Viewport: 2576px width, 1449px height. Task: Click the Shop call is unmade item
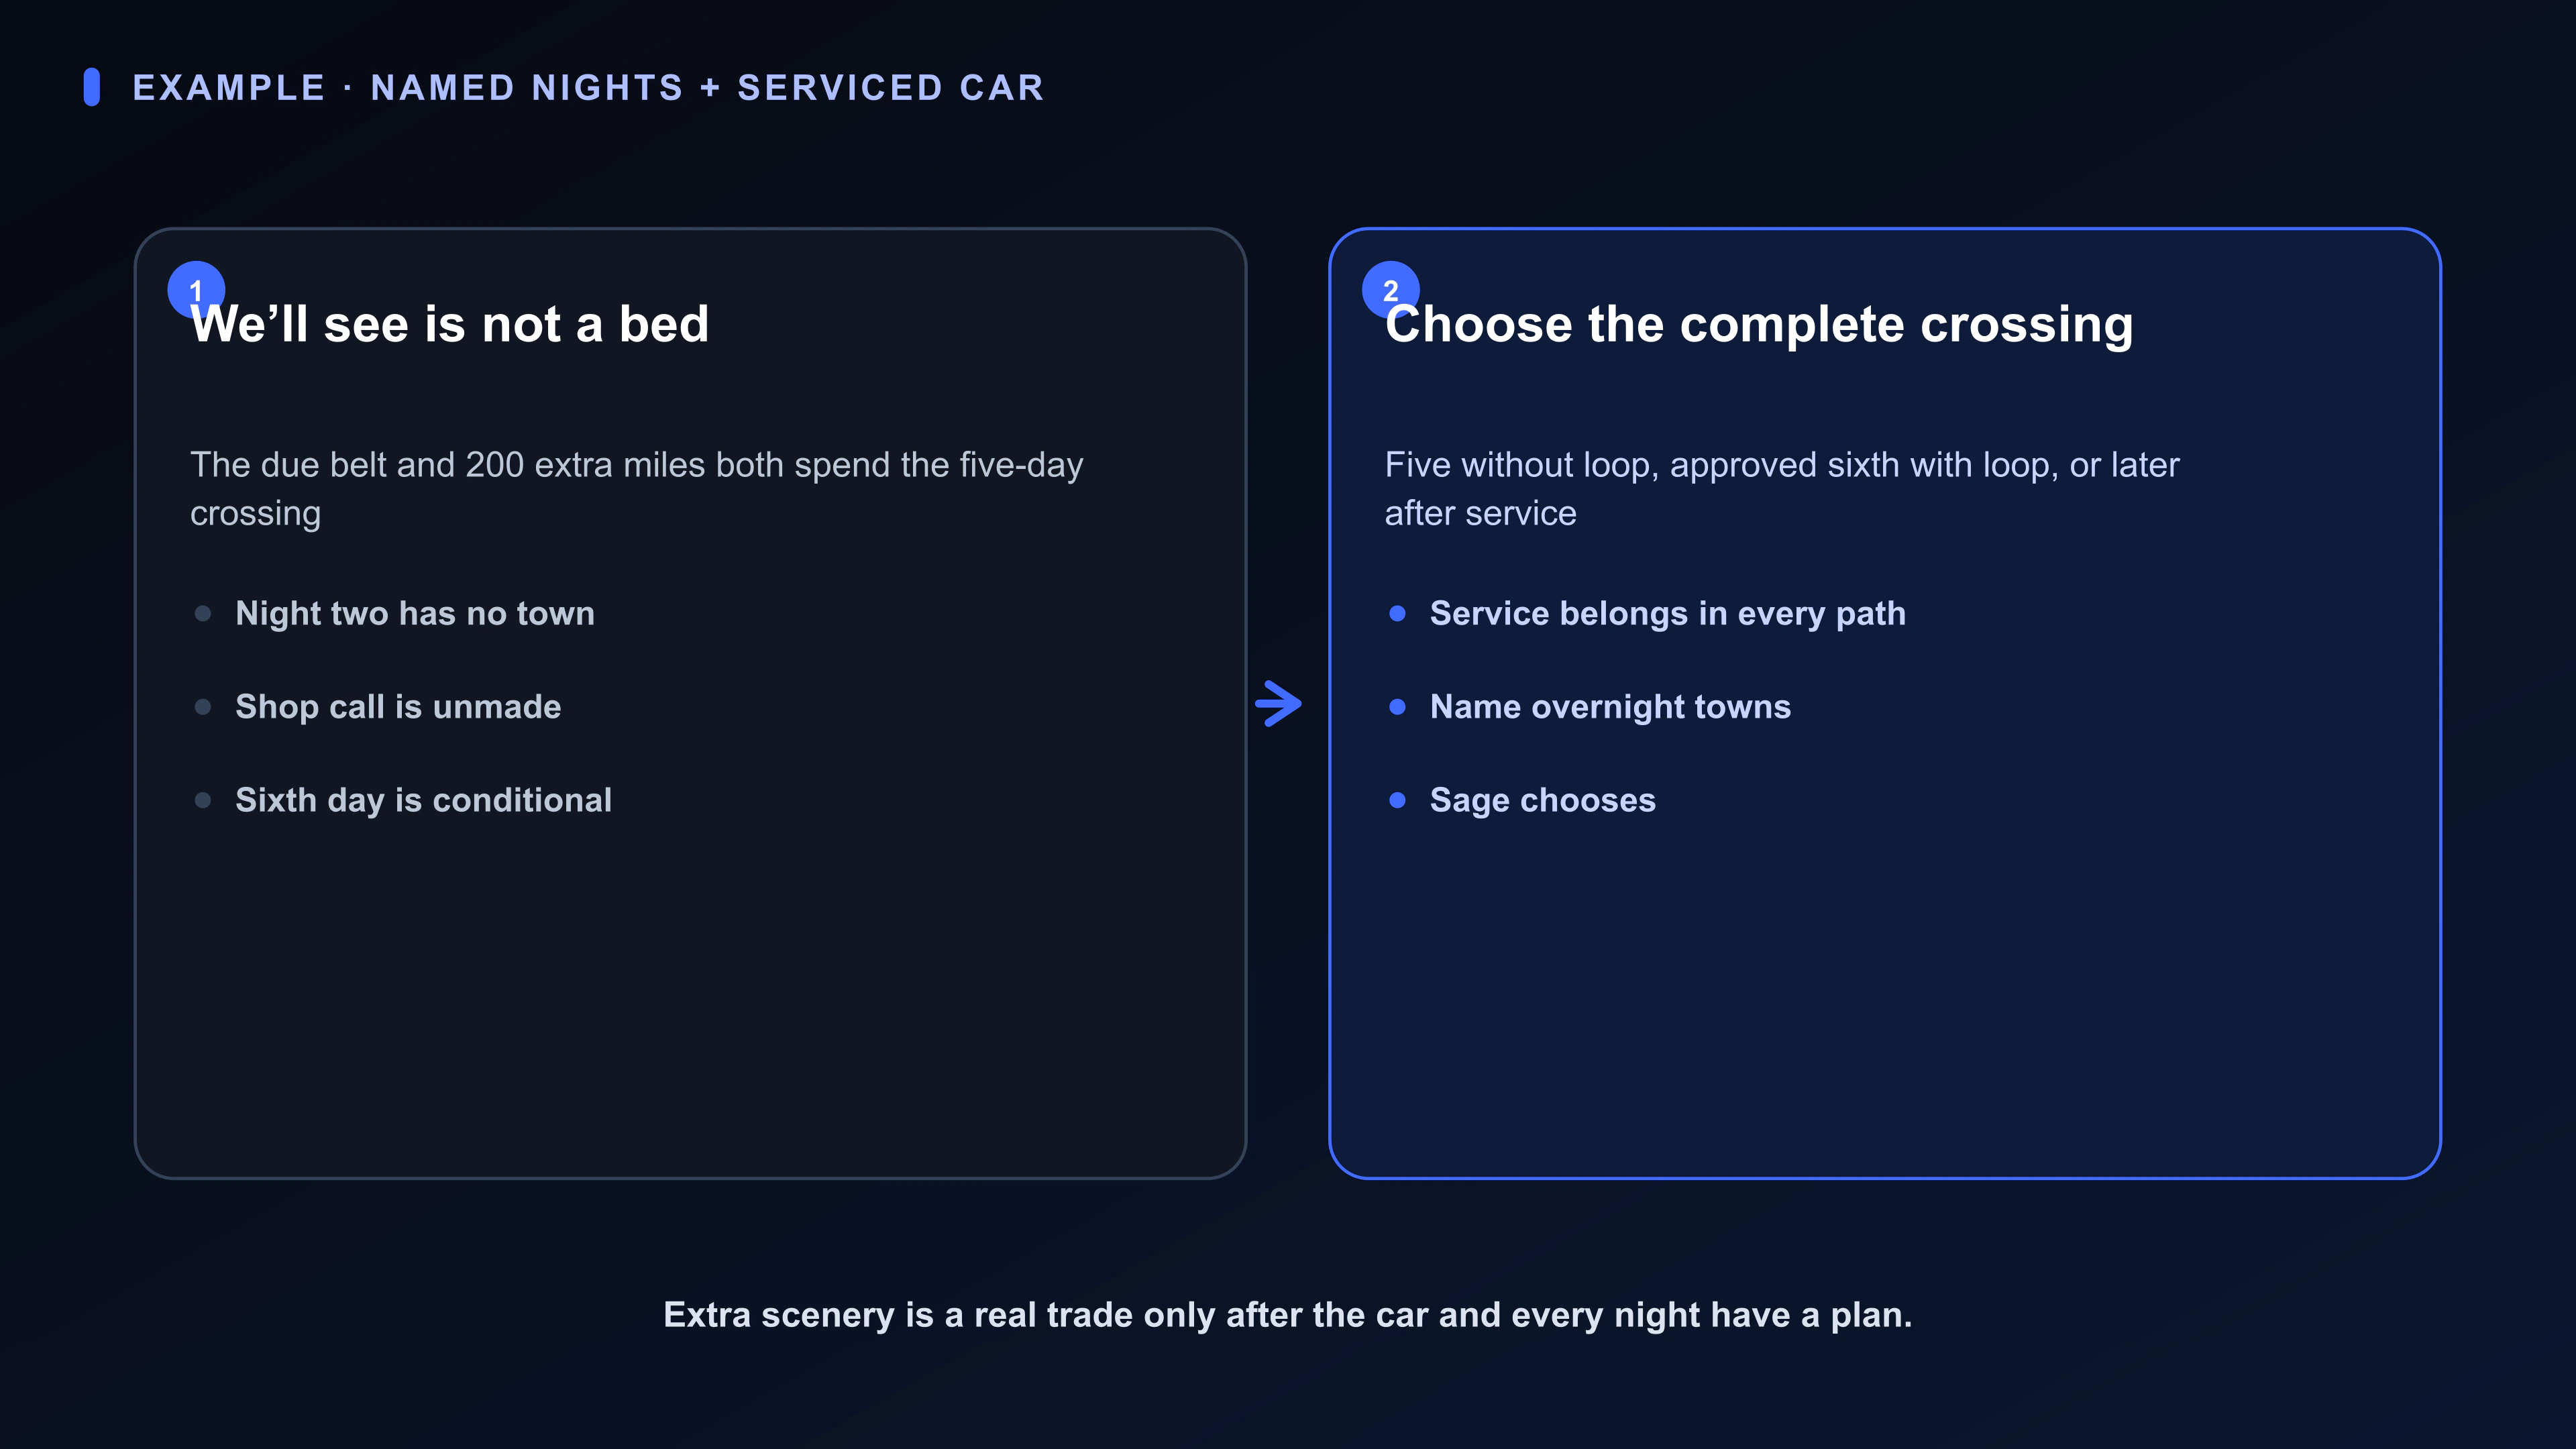[x=398, y=707]
